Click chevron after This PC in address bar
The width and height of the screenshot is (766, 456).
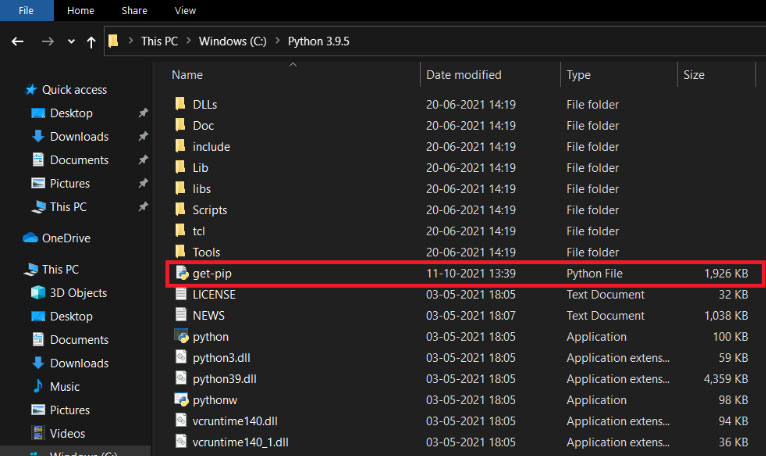pyautogui.click(x=189, y=41)
